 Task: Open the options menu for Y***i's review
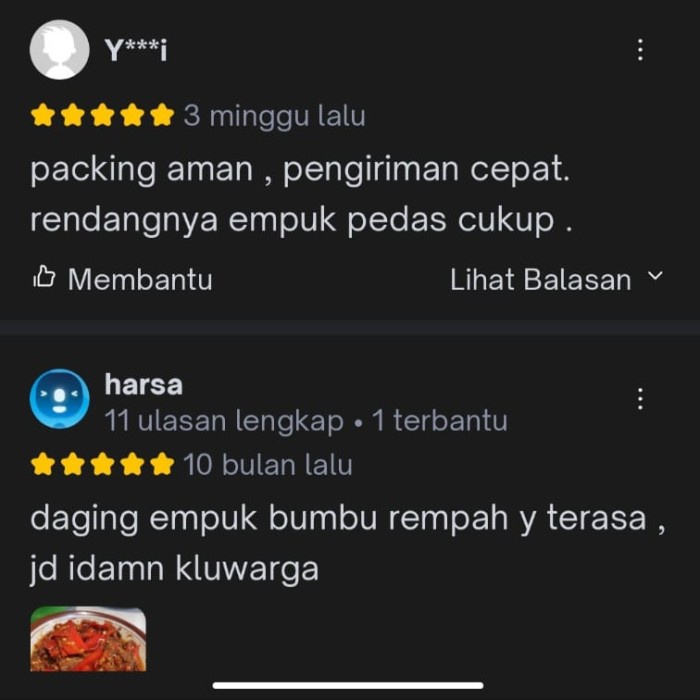[640, 50]
